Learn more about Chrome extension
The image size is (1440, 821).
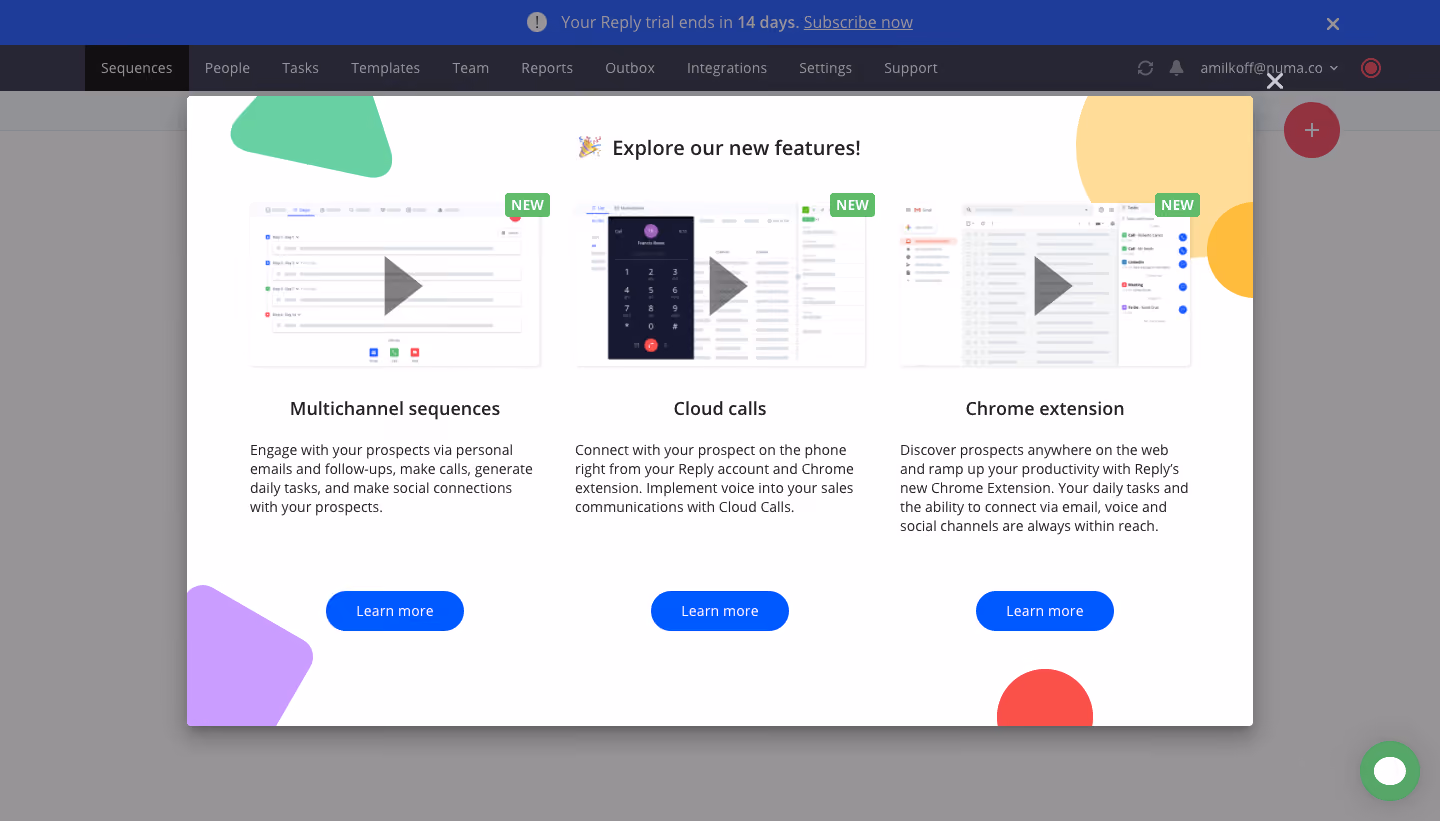click(1045, 611)
